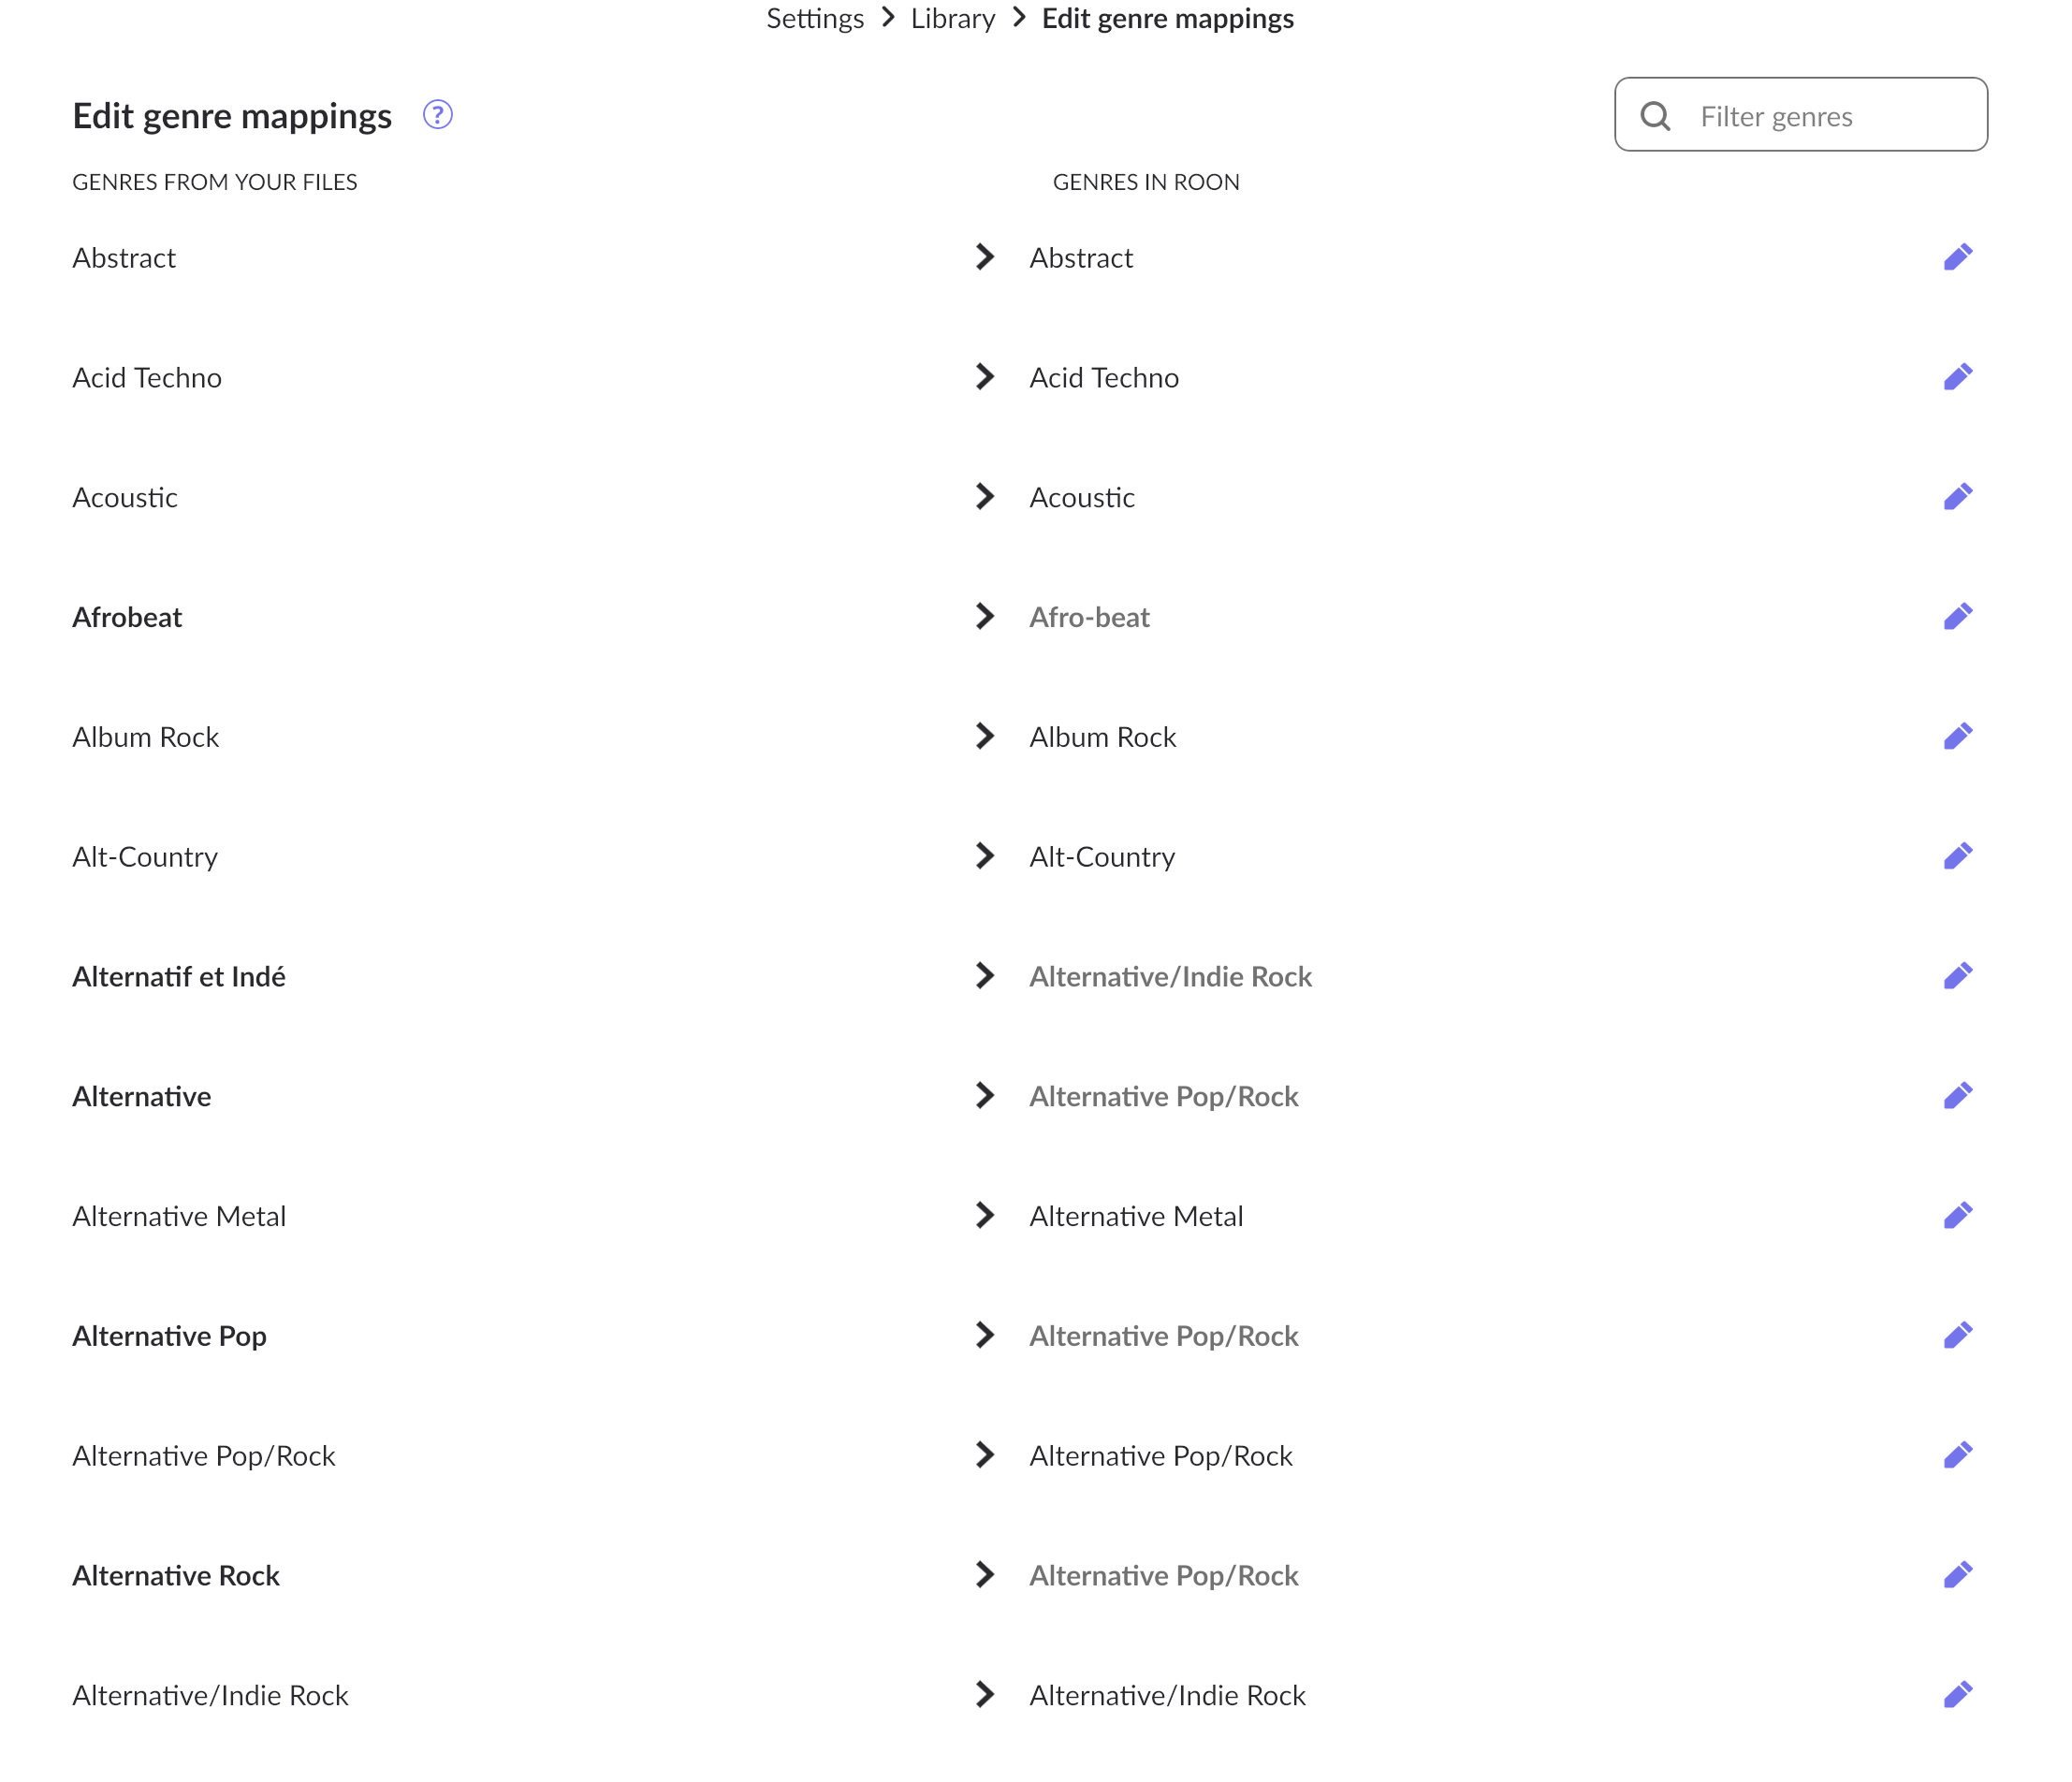Click pencil icon next to Alternative Metal
2072x1782 pixels.
point(1957,1216)
